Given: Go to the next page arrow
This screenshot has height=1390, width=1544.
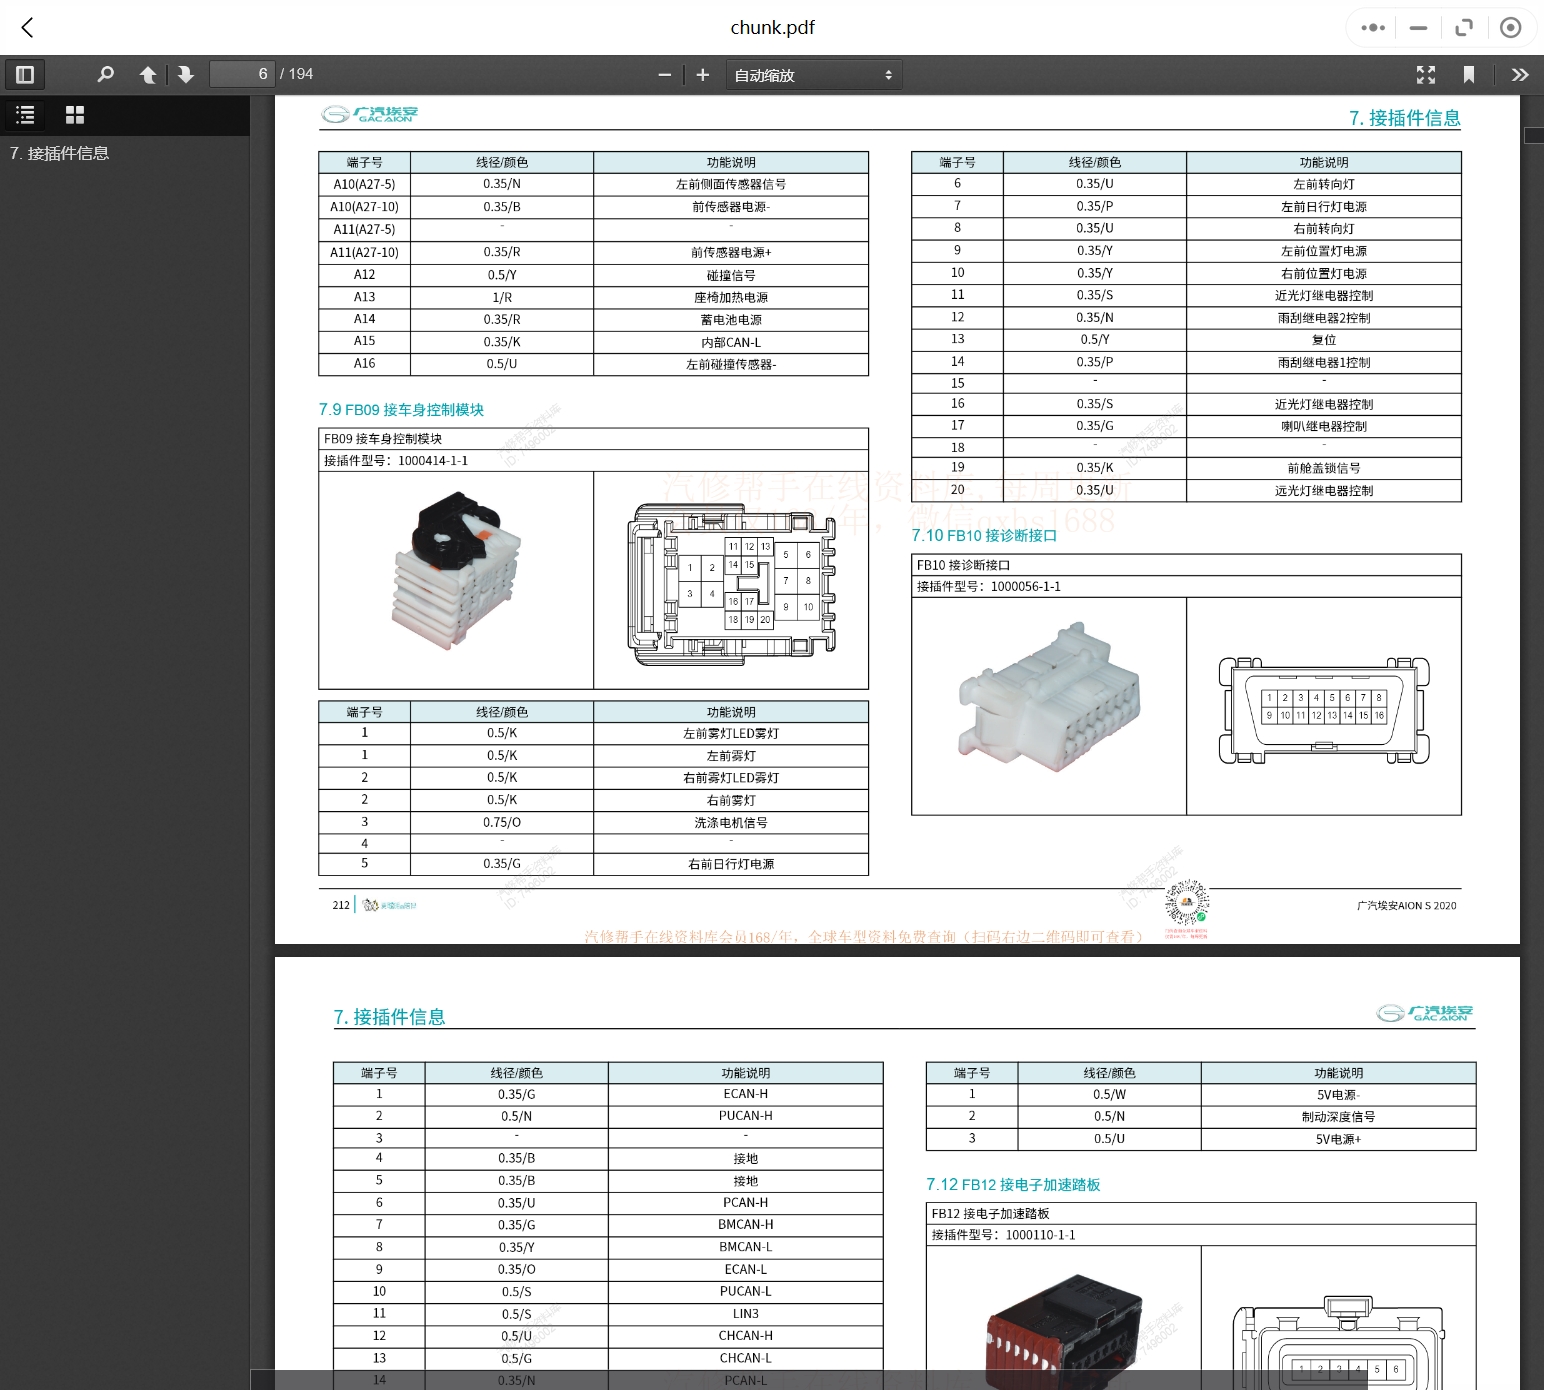Looking at the screenshot, I should 186,74.
